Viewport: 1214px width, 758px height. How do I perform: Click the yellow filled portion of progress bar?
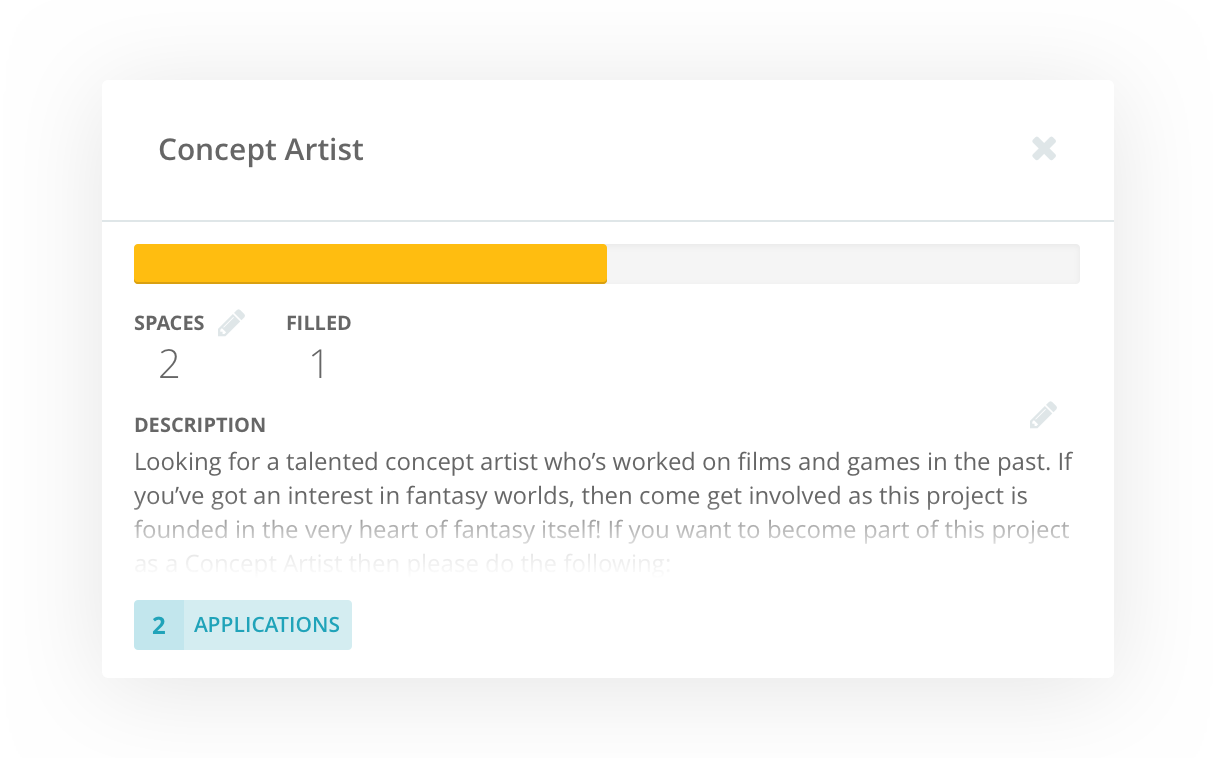click(370, 264)
